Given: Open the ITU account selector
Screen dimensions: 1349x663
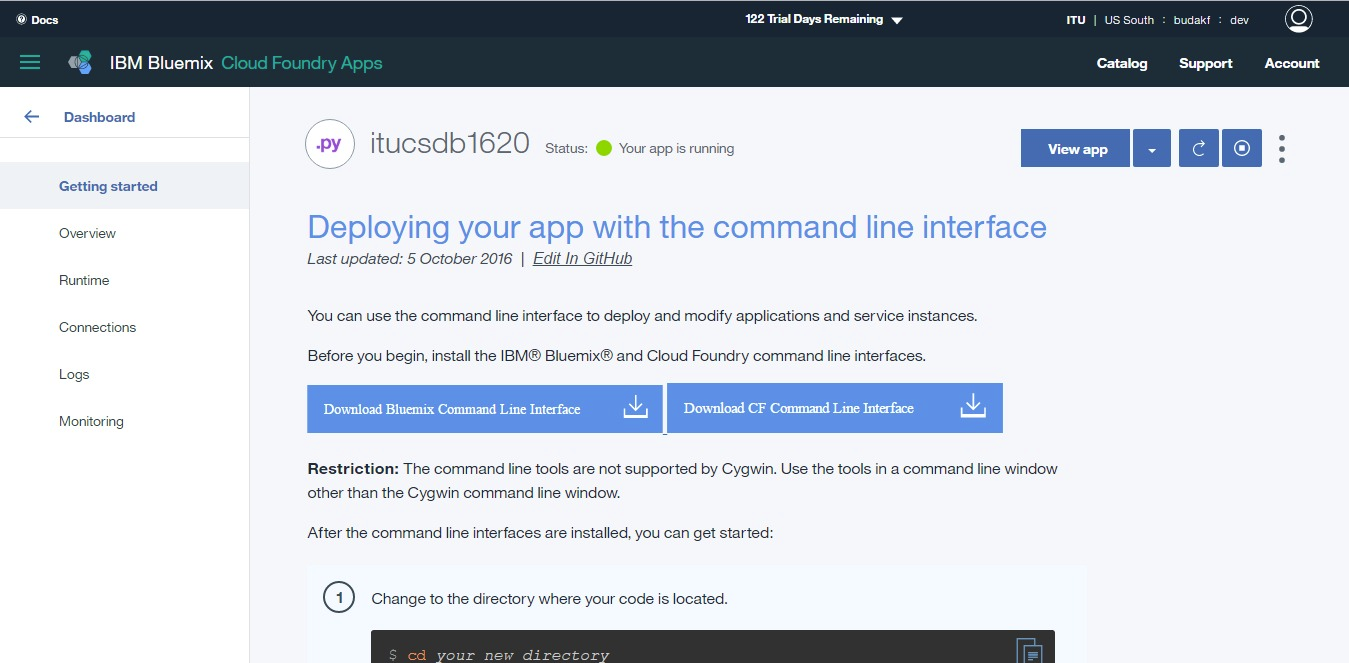Looking at the screenshot, I should (x=1076, y=20).
